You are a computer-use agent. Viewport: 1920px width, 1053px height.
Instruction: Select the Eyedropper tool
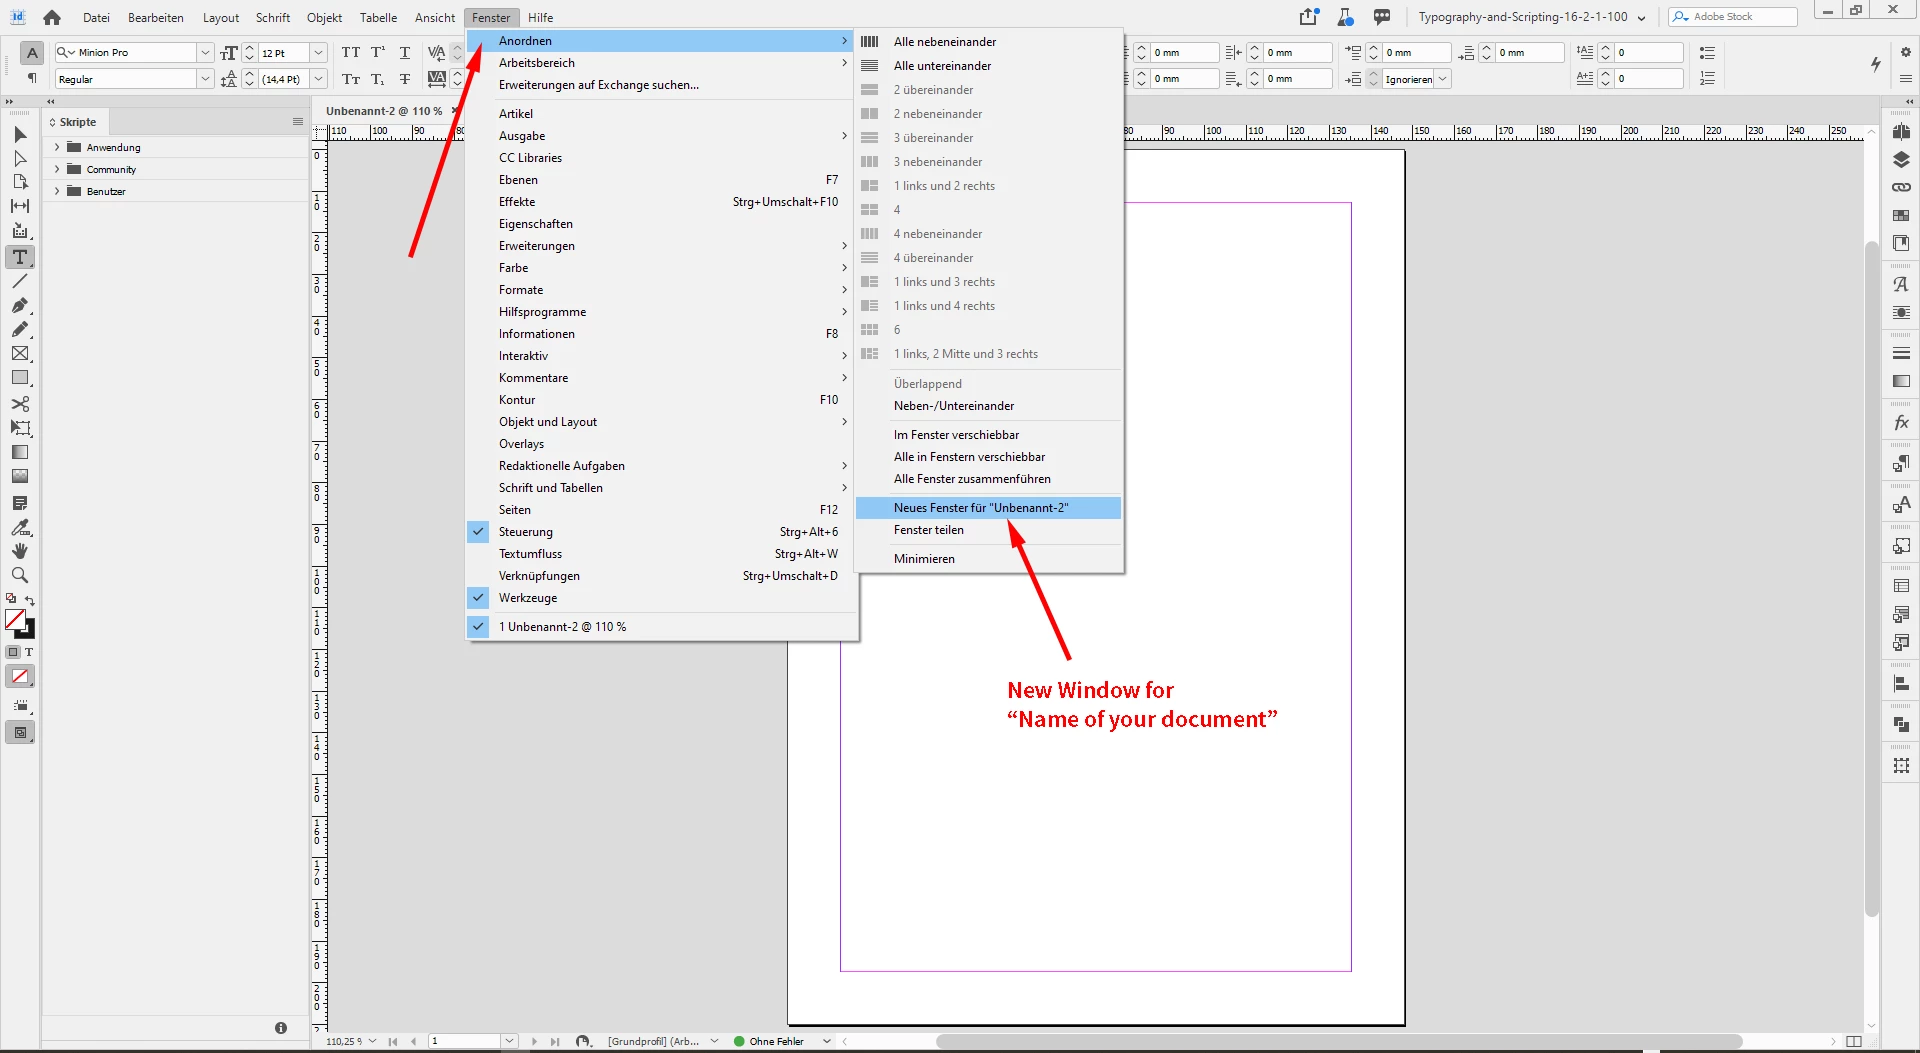(20, 527)
